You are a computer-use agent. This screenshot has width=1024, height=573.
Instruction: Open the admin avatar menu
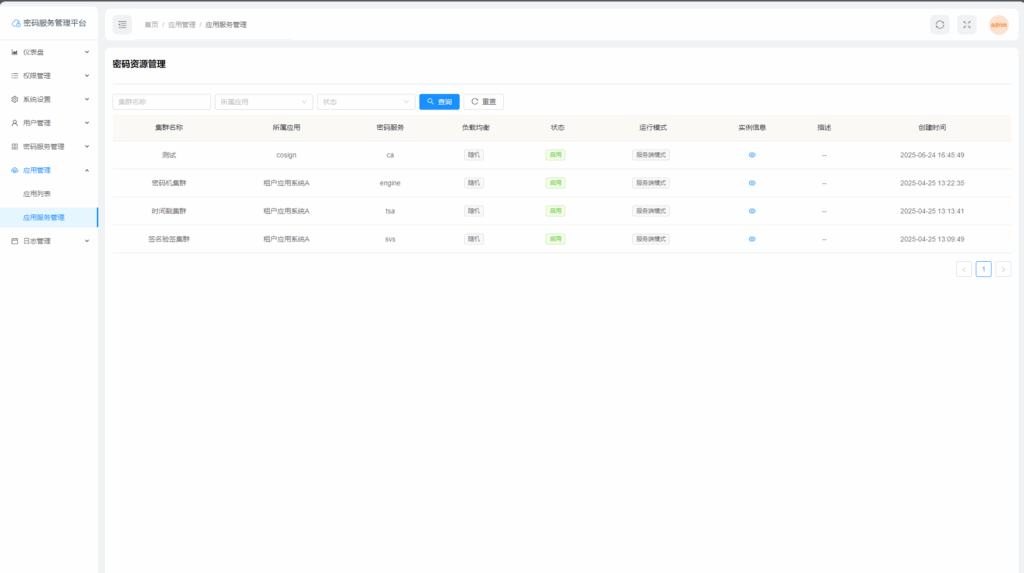(x=998, y=25)
